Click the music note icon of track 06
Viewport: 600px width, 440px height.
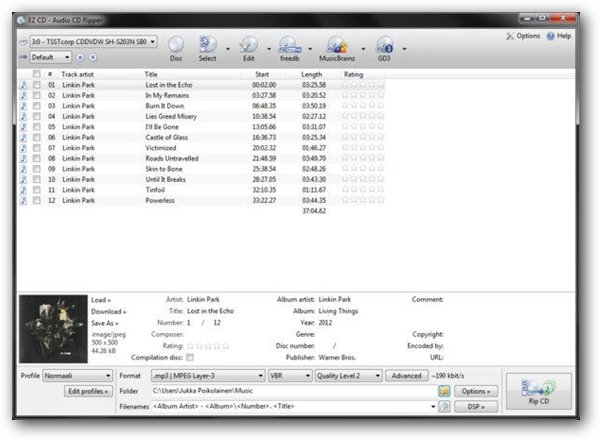(23, 137)
